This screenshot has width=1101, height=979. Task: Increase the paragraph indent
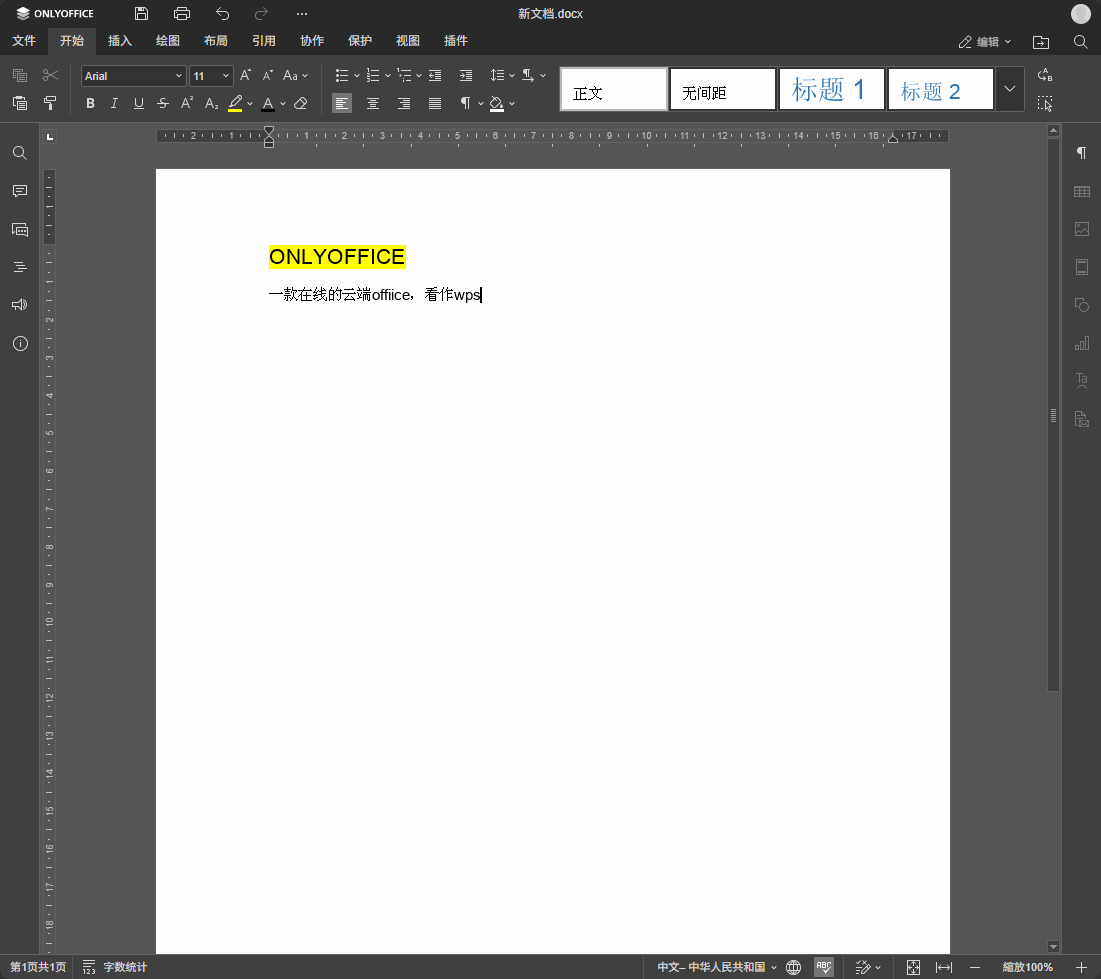pos(466,75)
